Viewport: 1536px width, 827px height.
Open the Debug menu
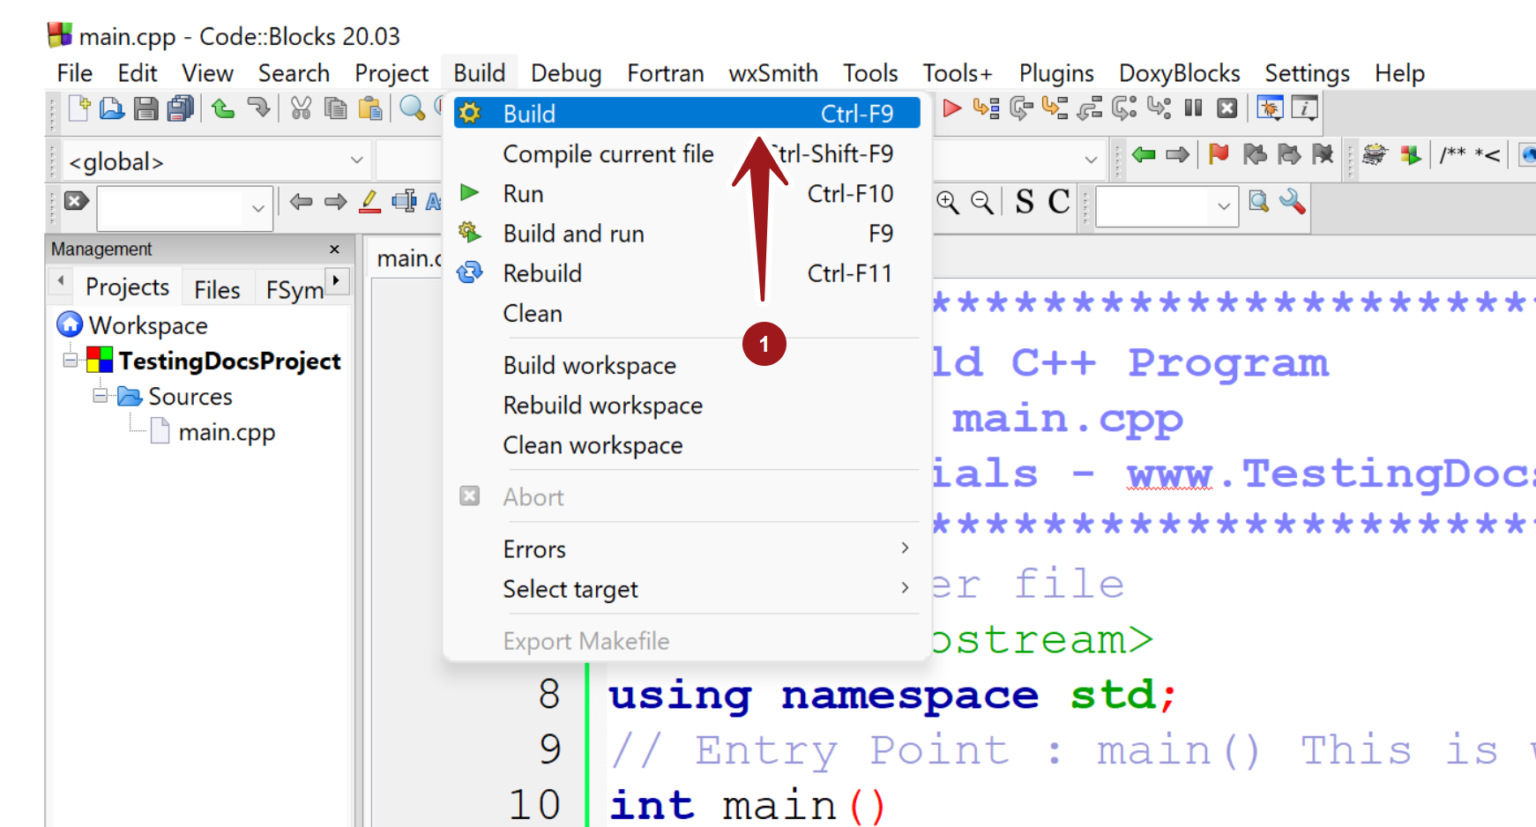coord(565,72)
